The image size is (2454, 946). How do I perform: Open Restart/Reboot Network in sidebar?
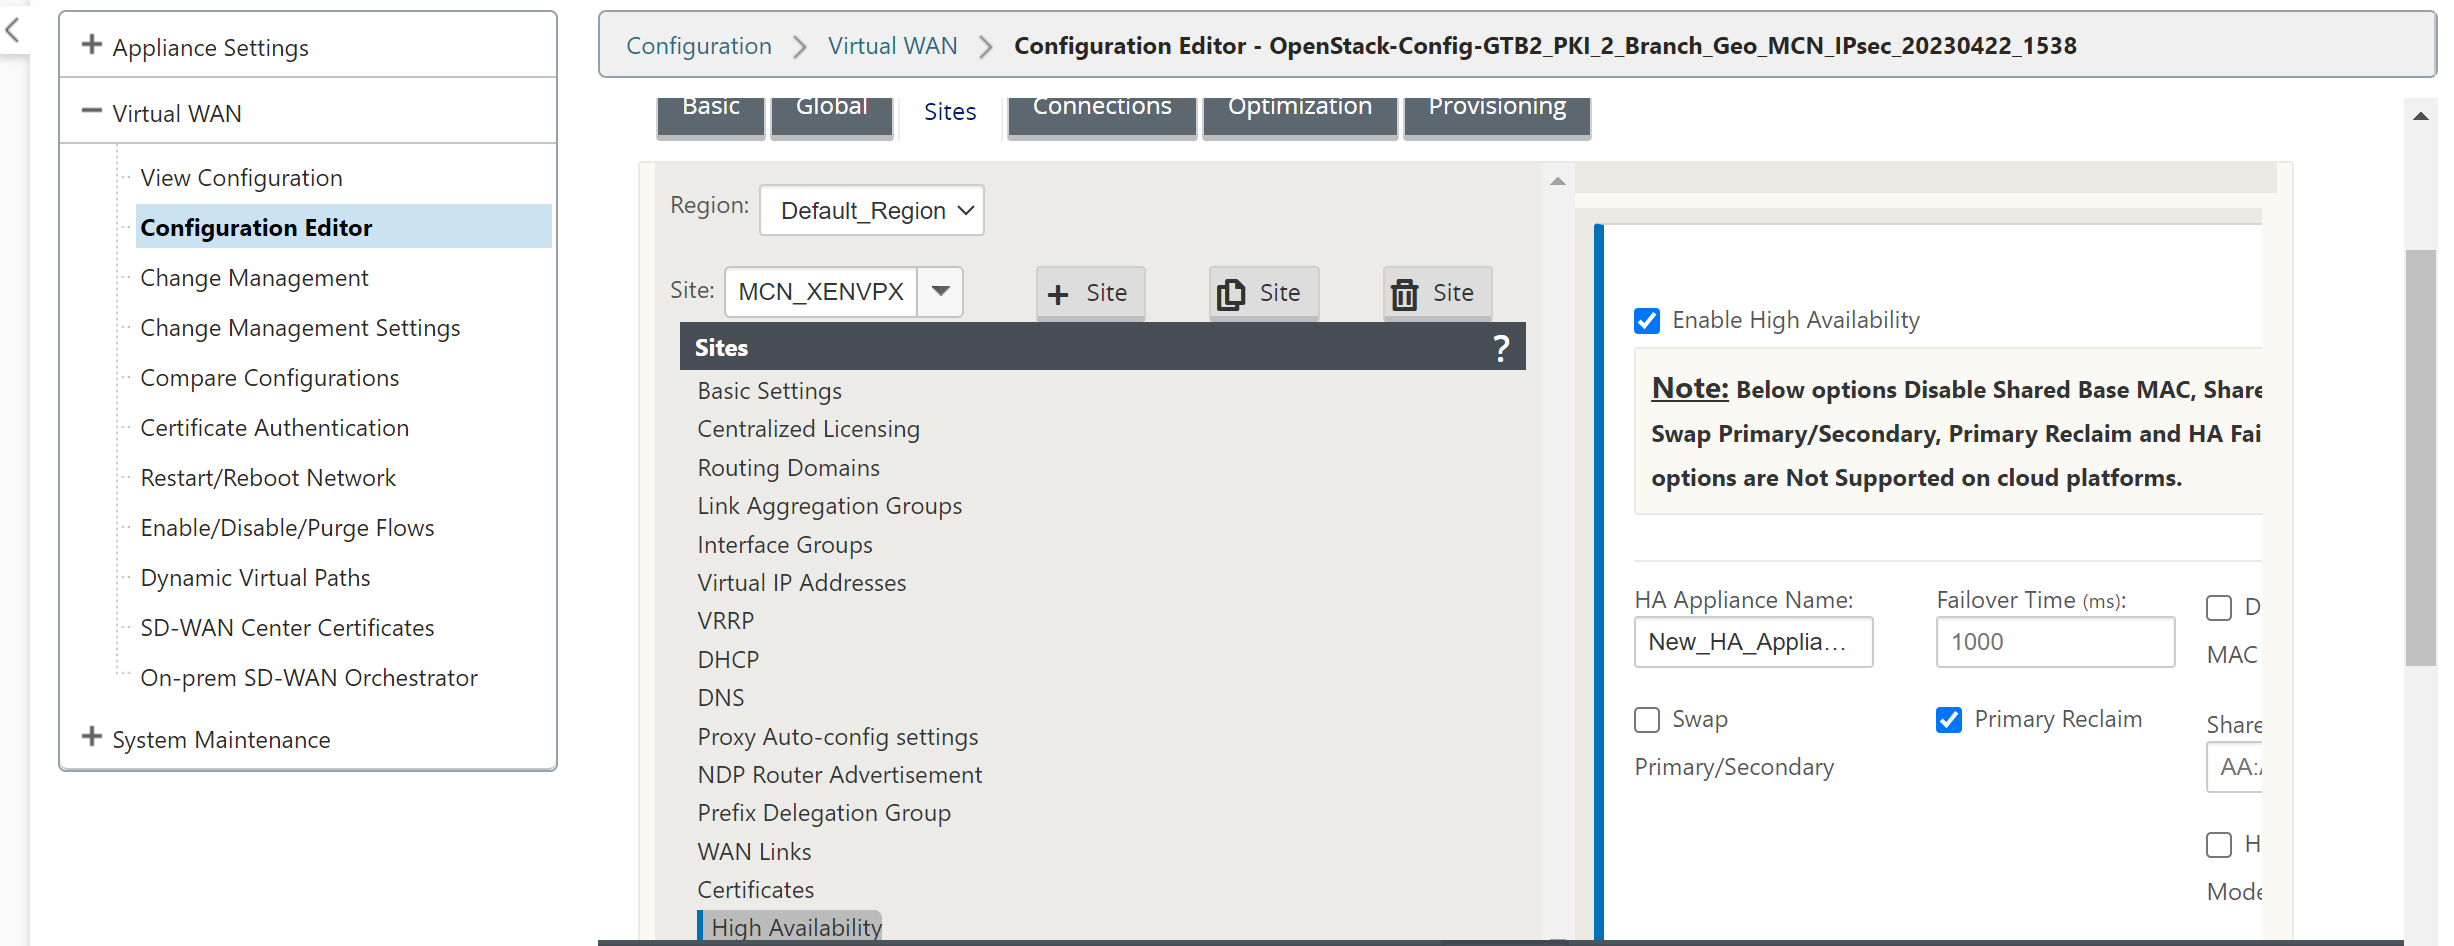tap(268, 478)
